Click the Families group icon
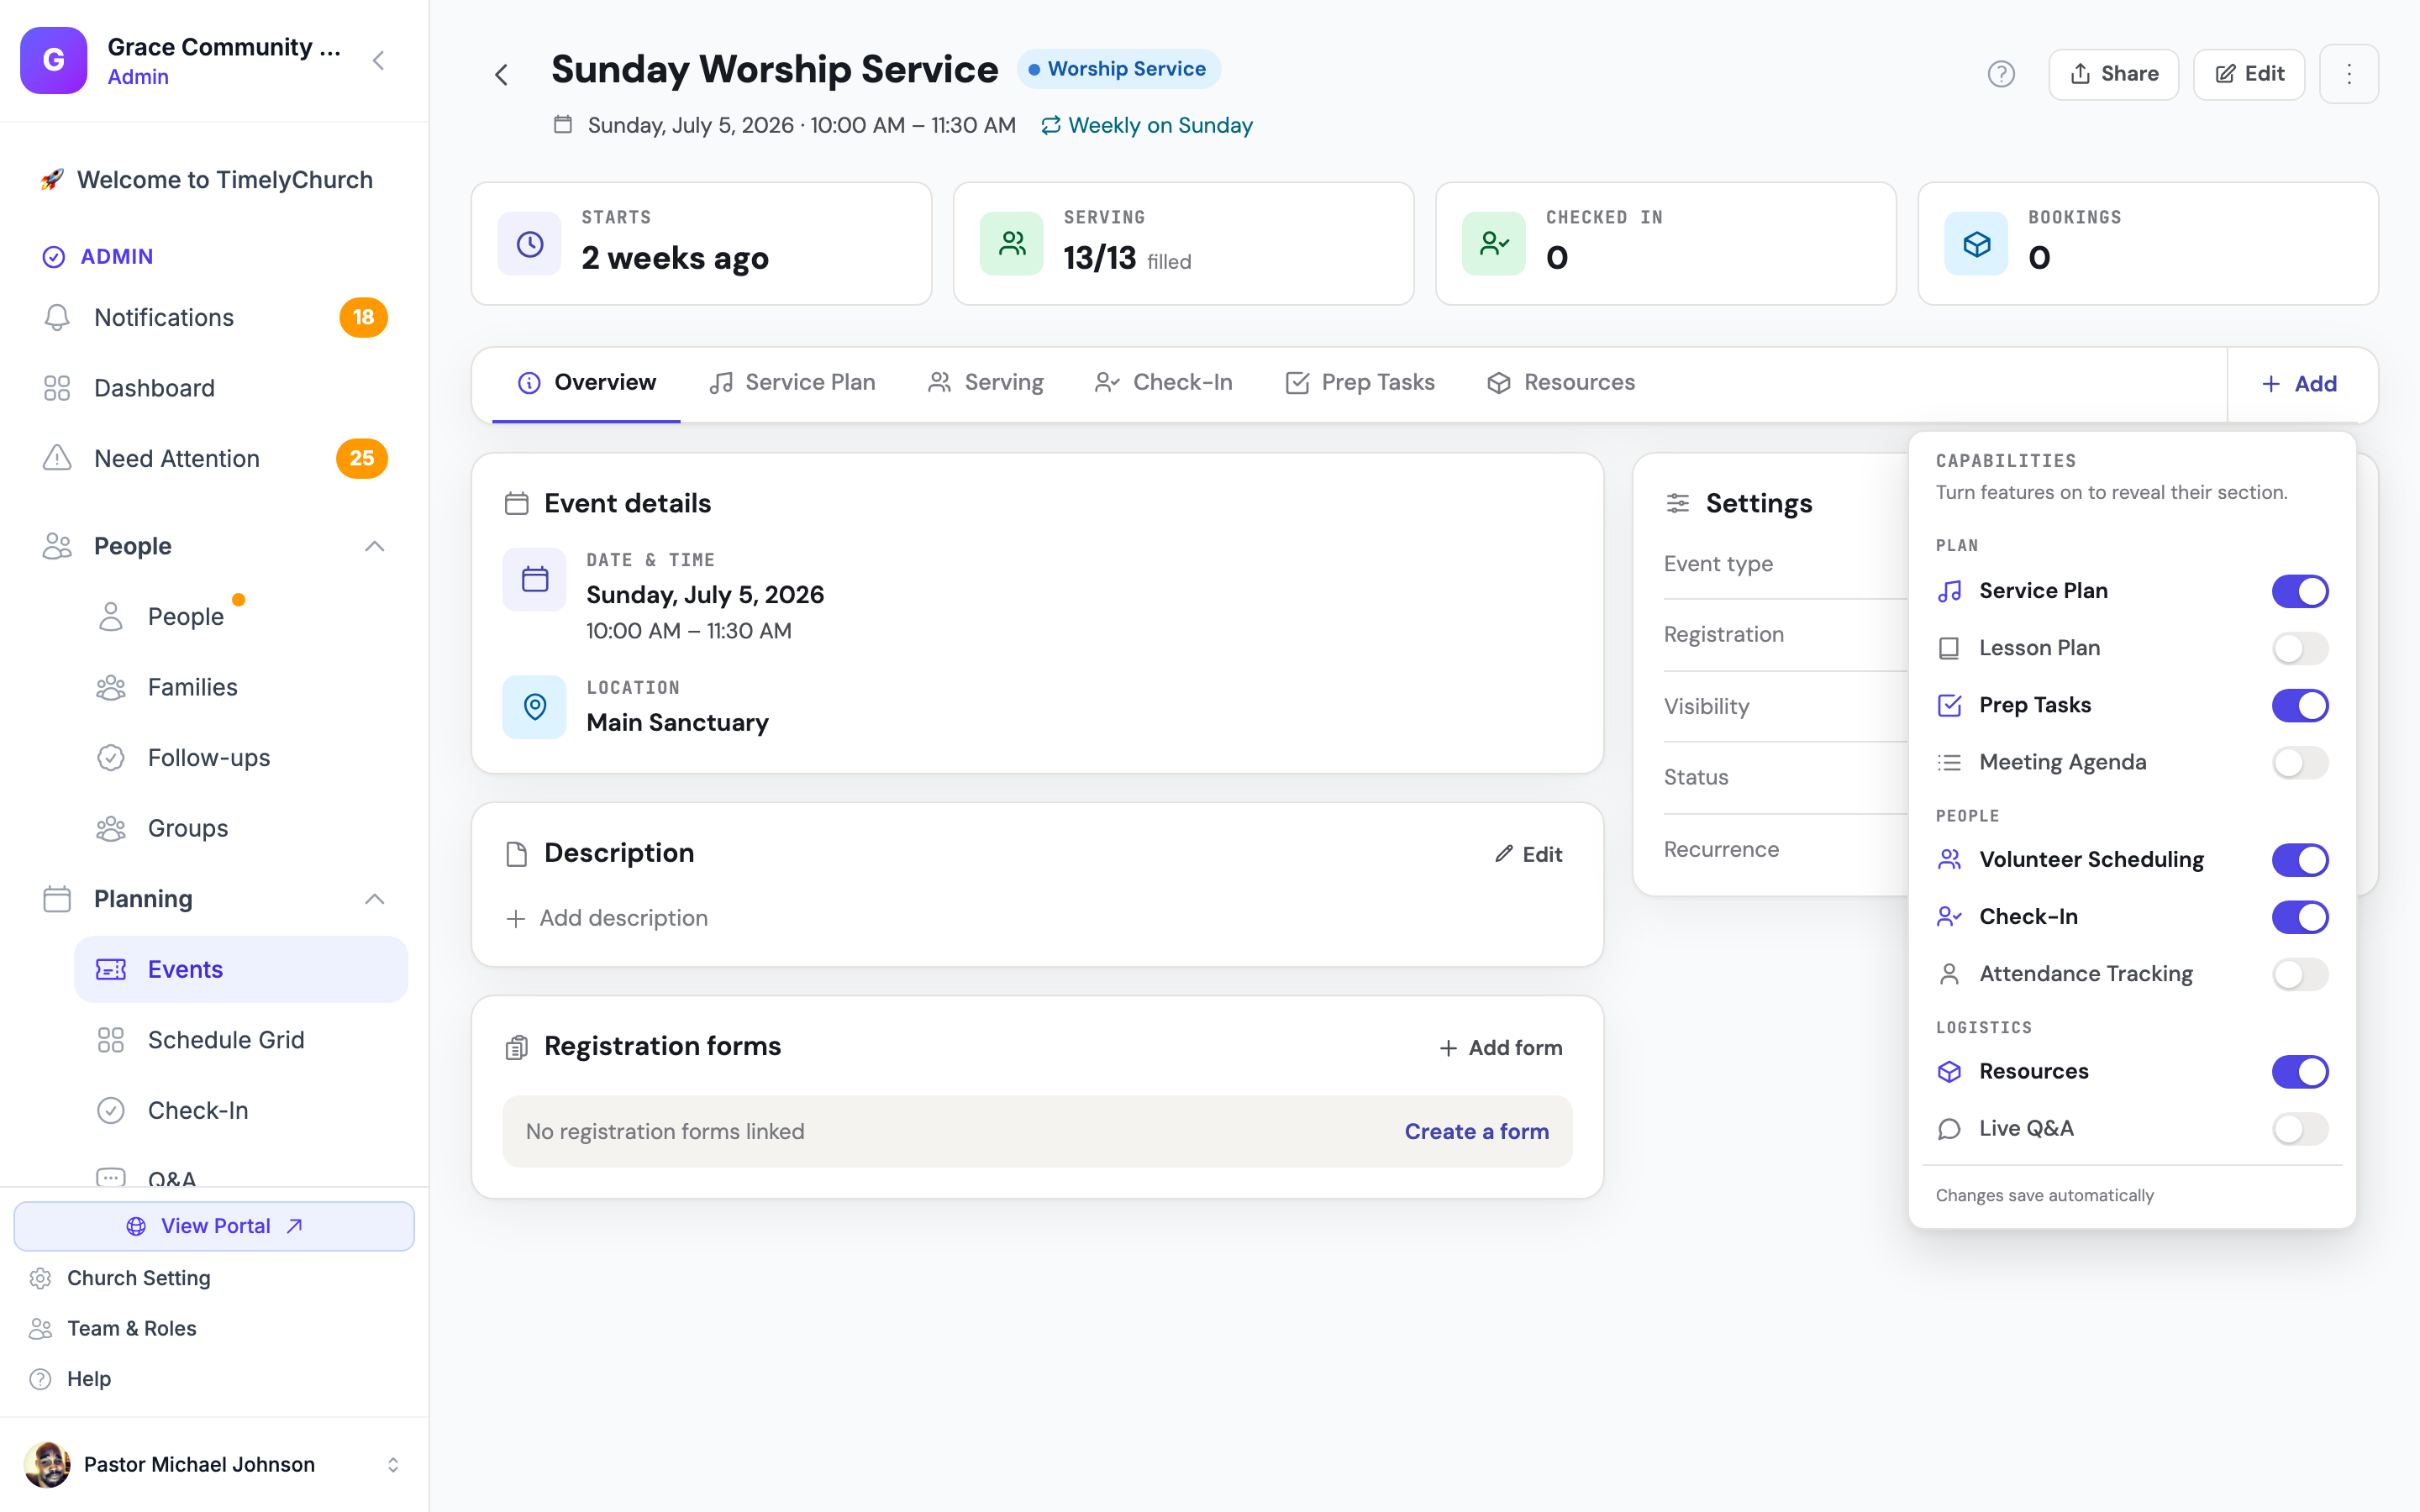 [111, 687]
